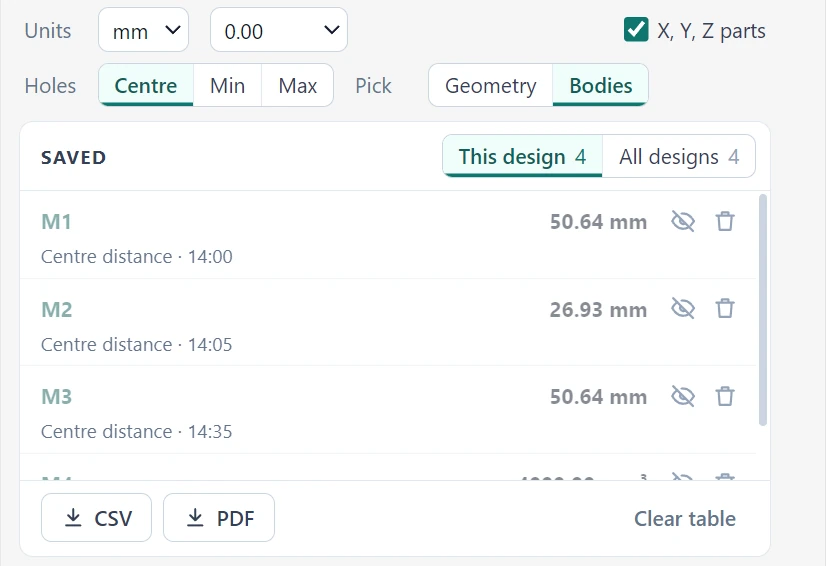This screenshot has width=826, height=566.
Task: Click Centre distance · 14:35 subtitle
Action: 137,432
